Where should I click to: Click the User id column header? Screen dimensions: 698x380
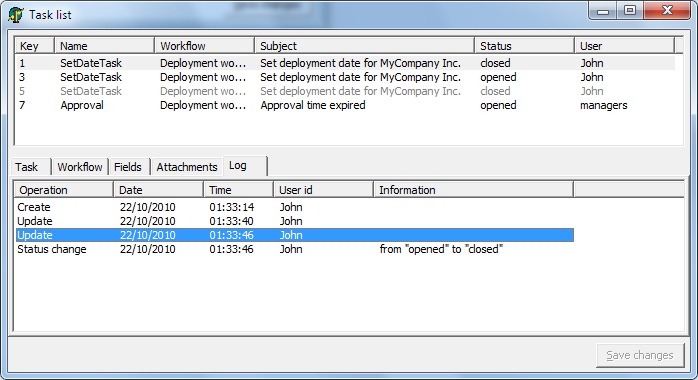(x=323, y=190)
